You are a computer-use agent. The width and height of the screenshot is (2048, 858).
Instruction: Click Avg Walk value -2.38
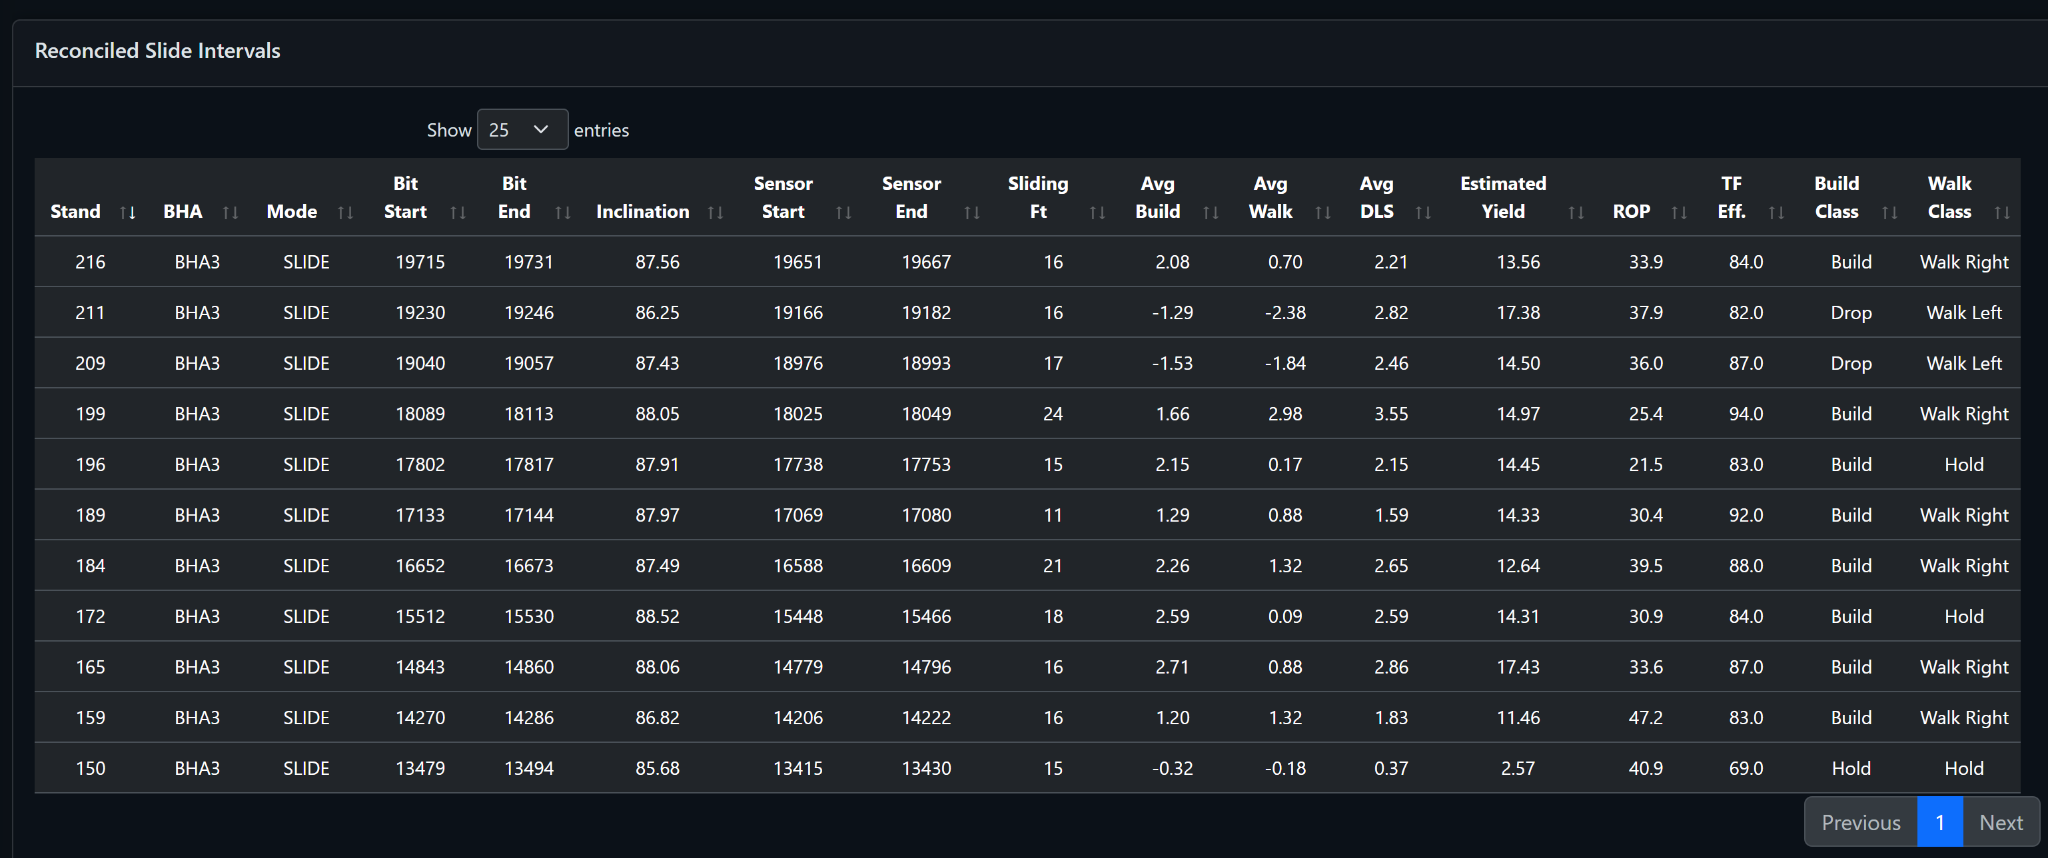click(1286, 313)
